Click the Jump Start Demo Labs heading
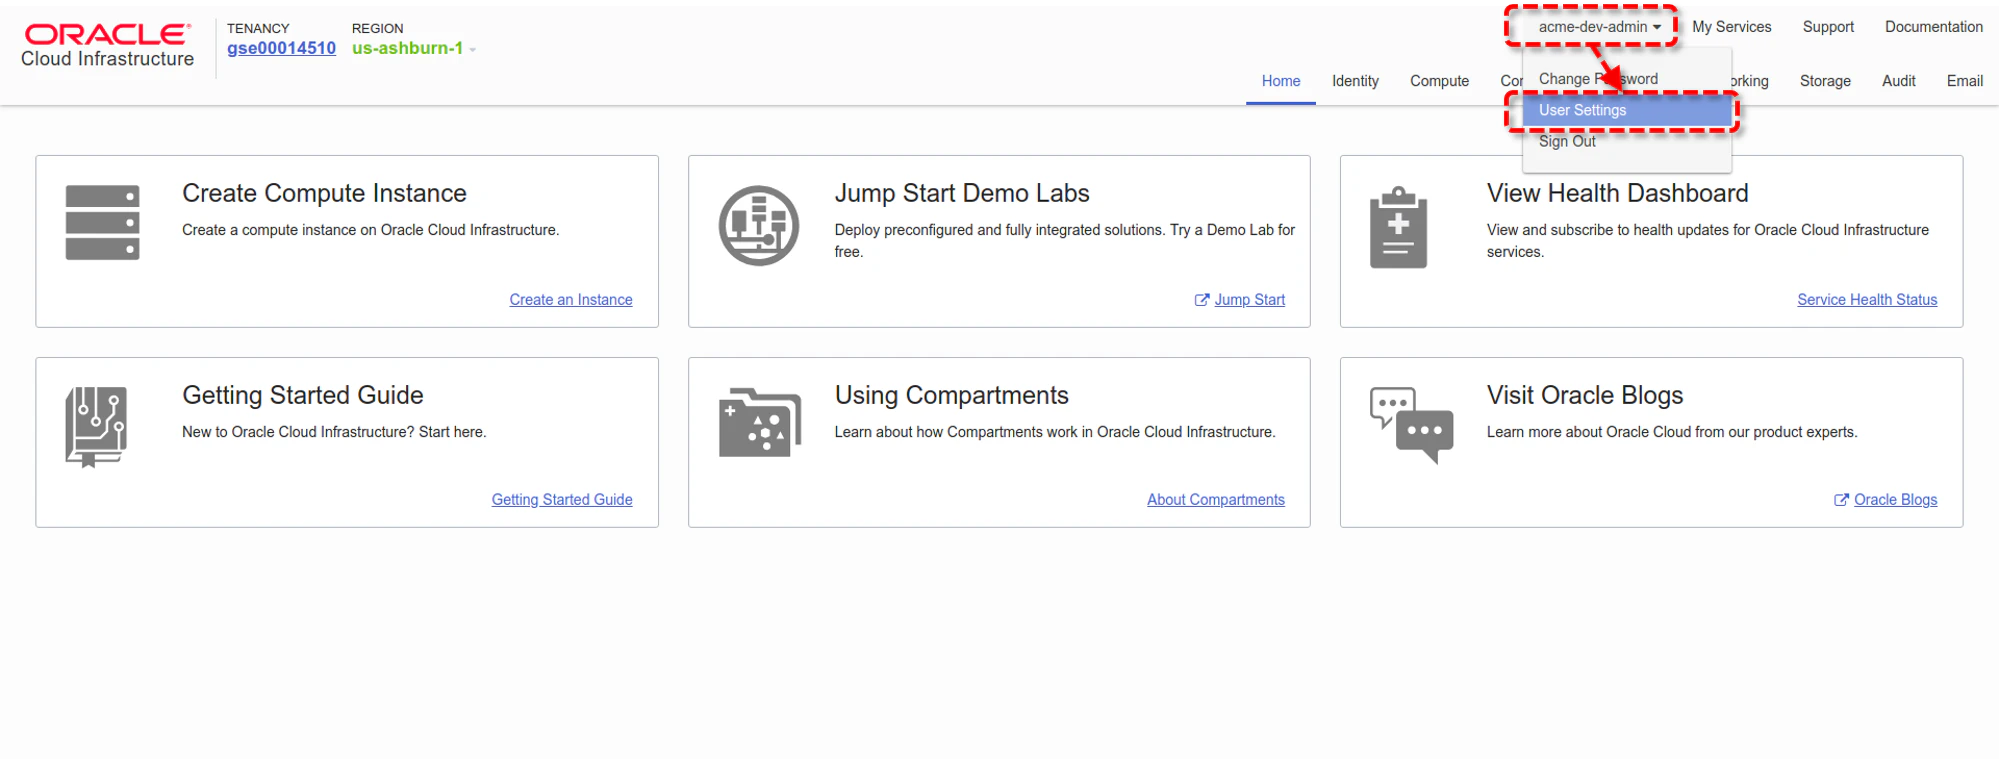Screen dimensions: 1999x759 tap(962, 193)
